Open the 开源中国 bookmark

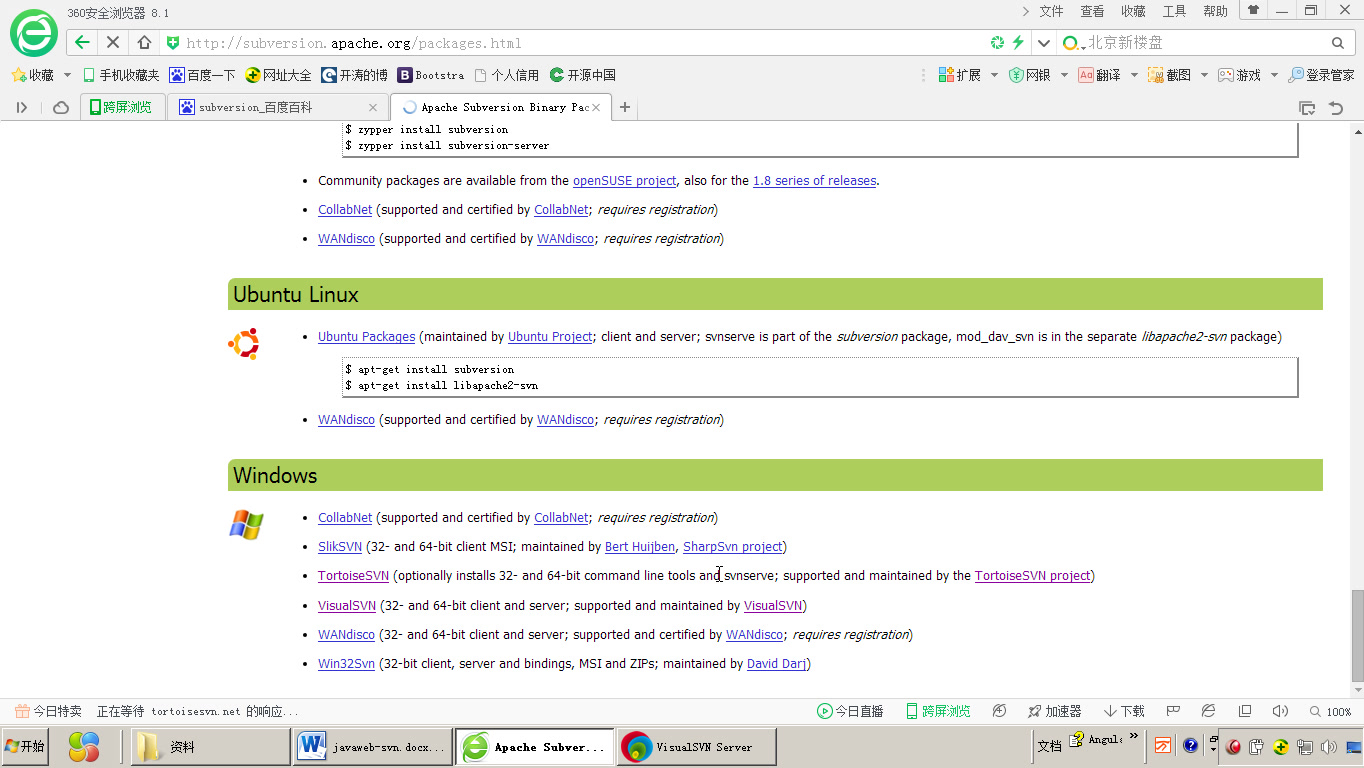583,75
